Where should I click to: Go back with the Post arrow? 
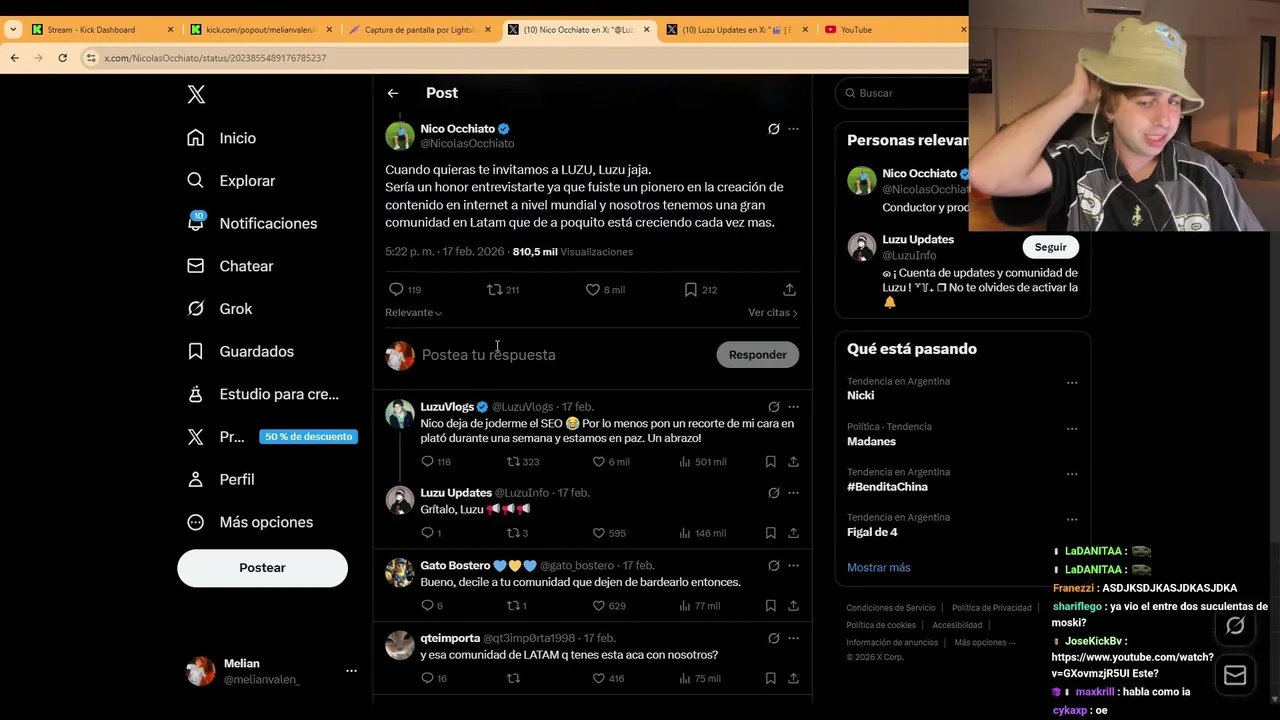click(x=393, y=93)
